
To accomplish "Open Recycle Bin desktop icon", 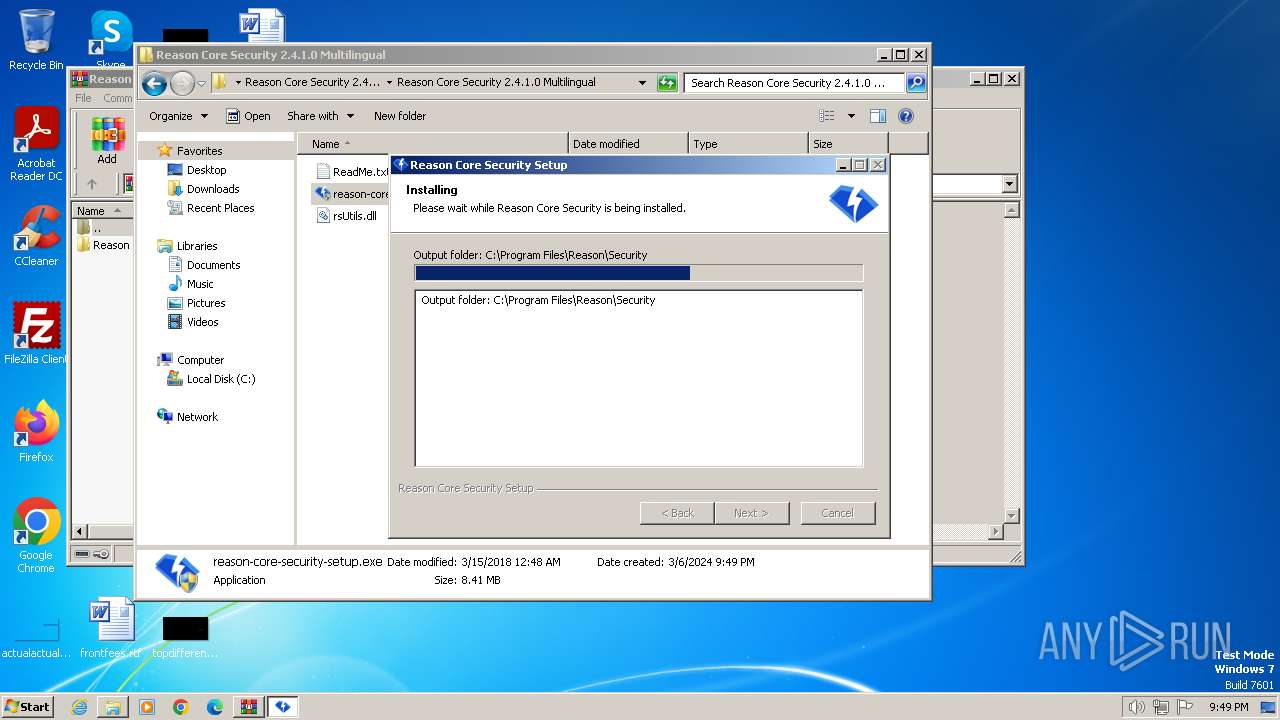I will tap(36, 40).
